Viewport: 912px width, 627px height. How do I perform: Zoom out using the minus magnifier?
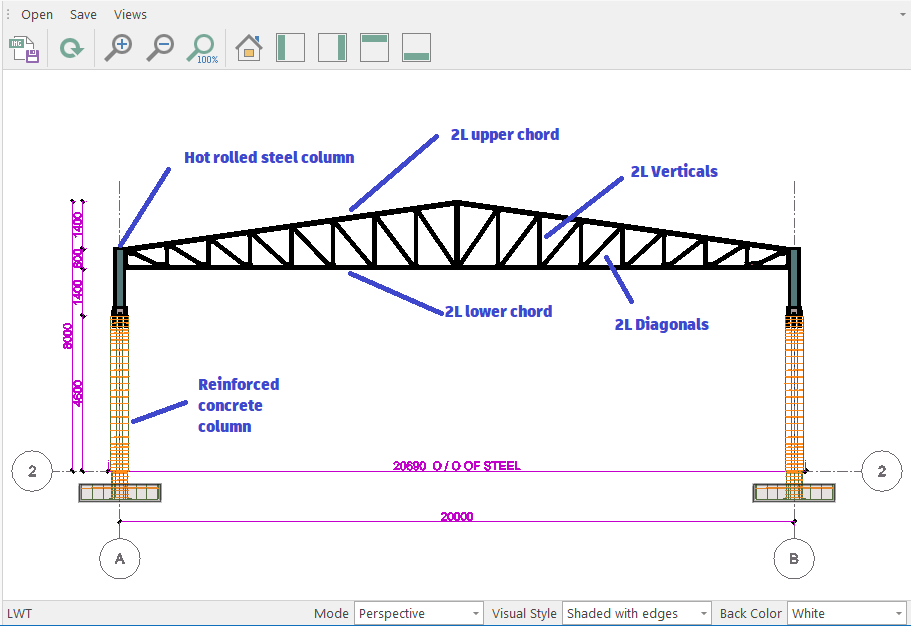[x=160, y=47]
